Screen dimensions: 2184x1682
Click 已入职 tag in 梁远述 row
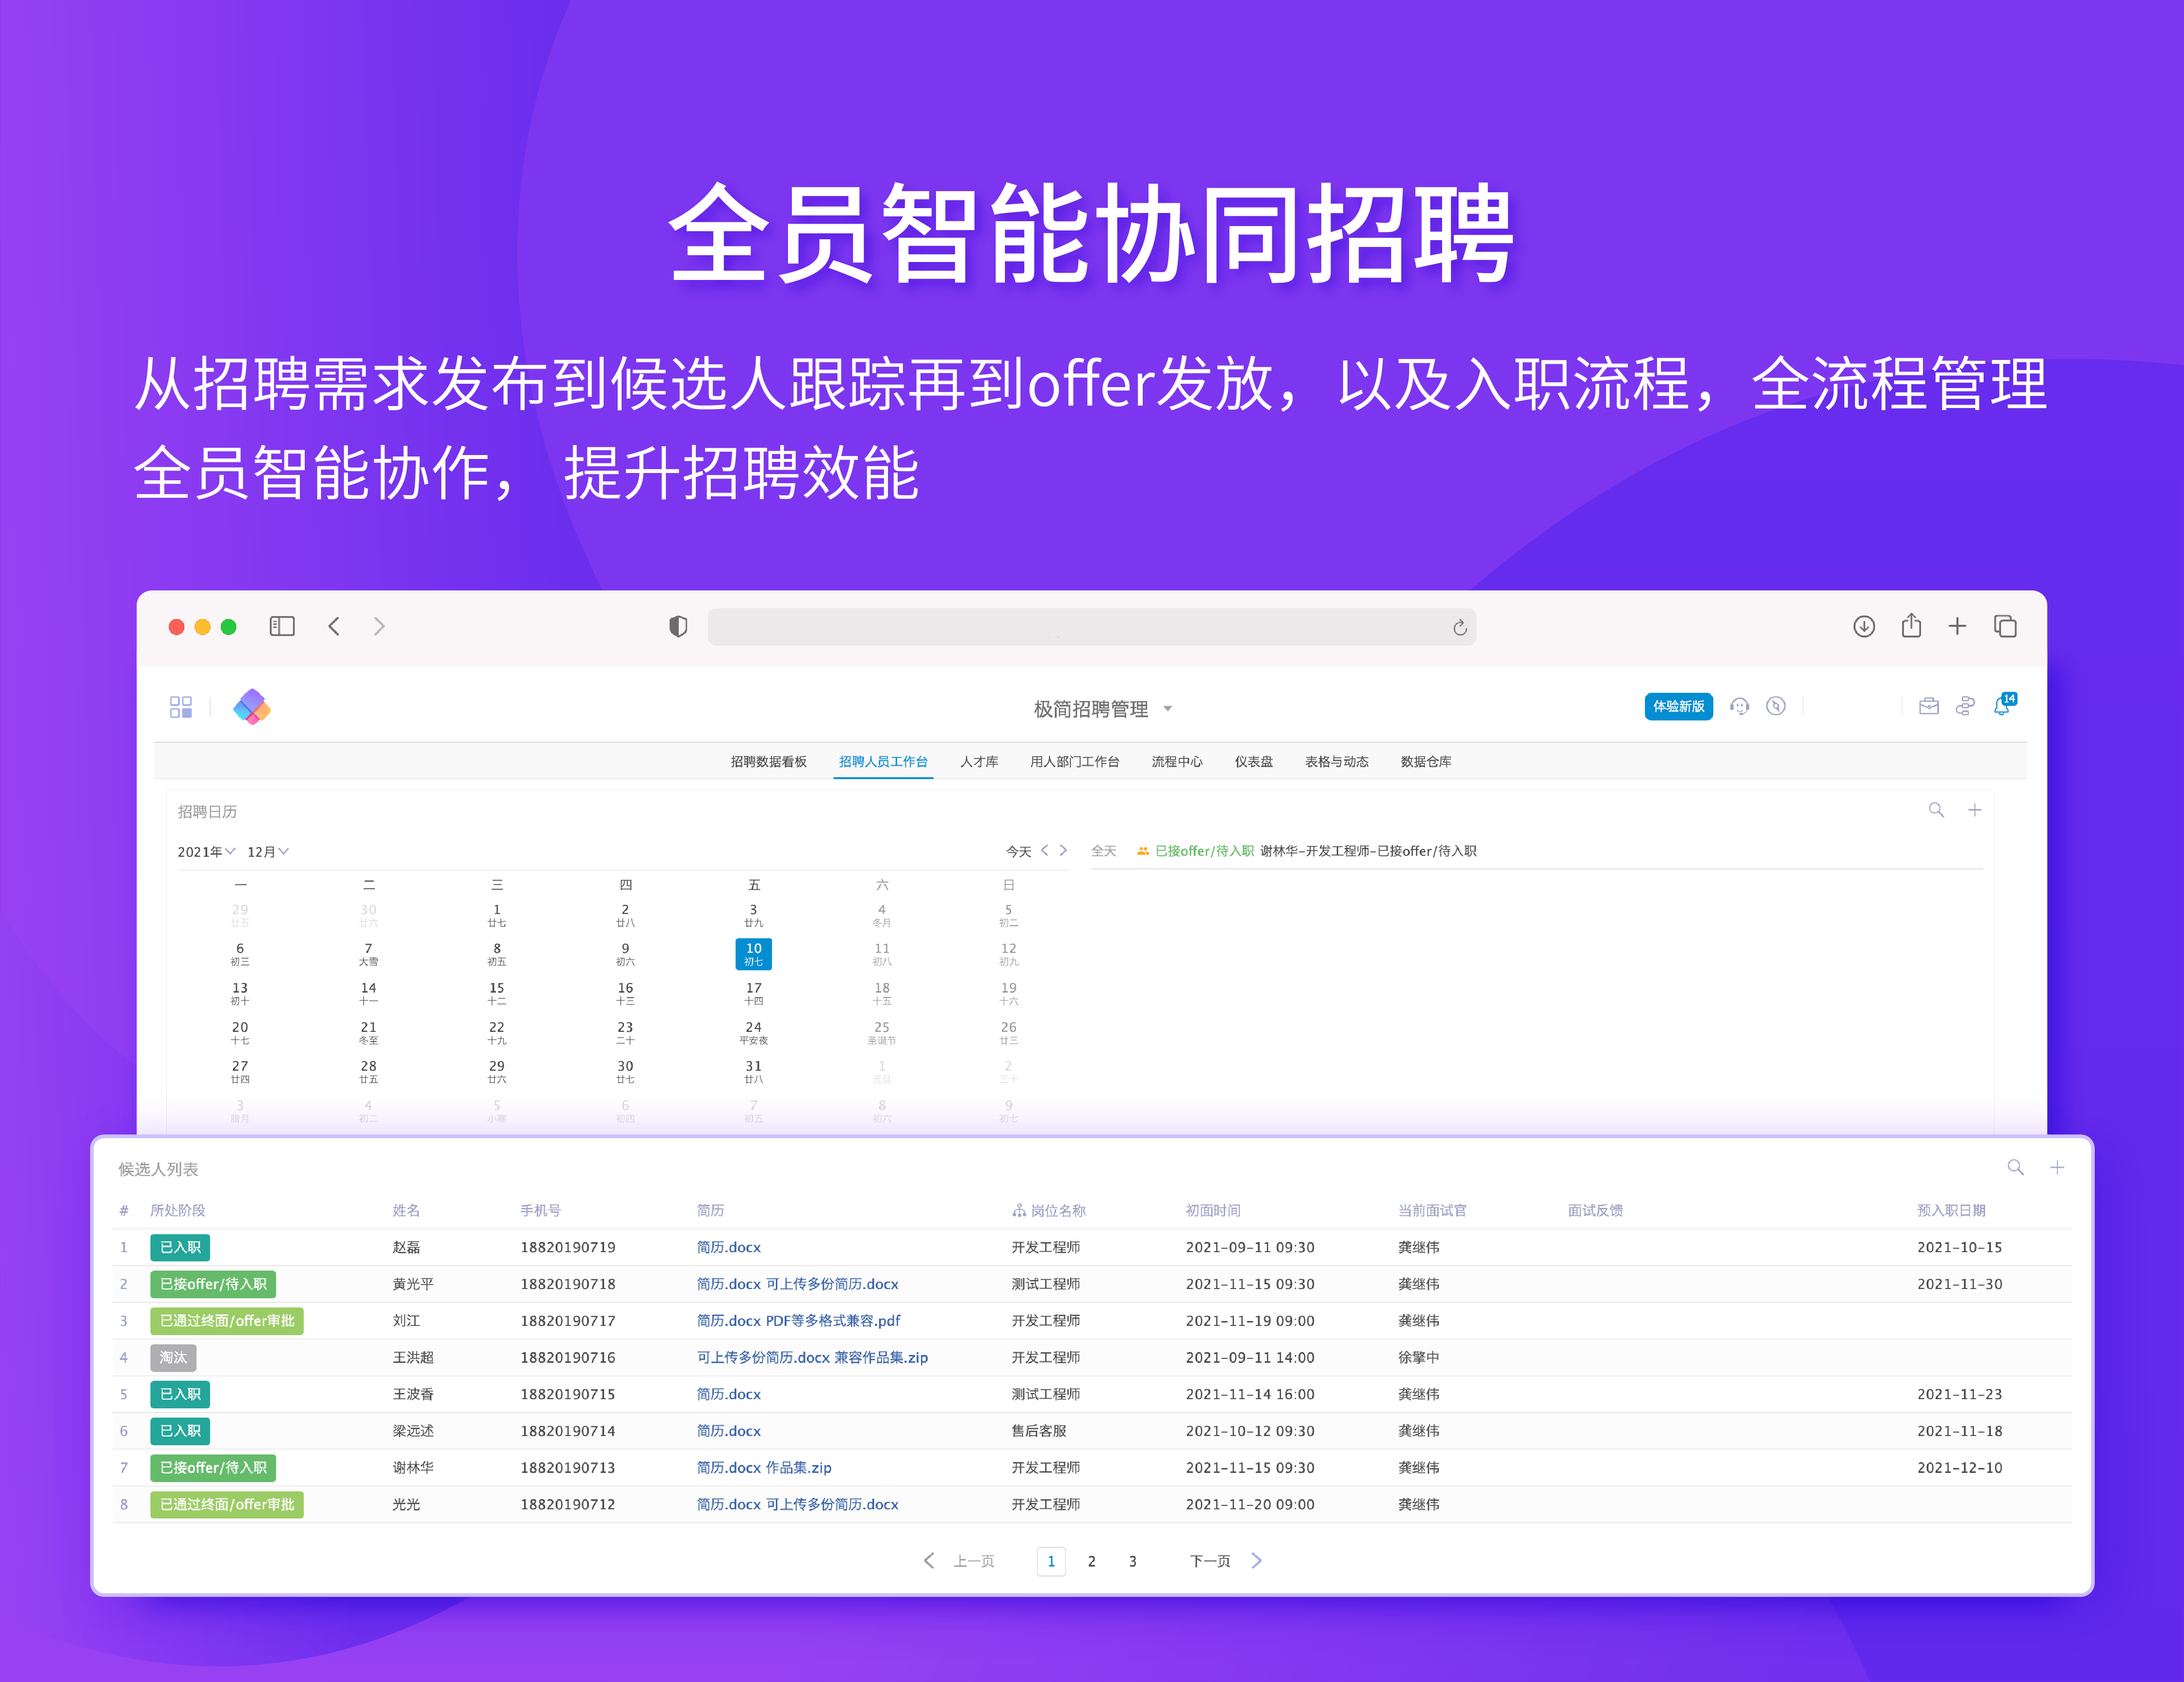(x=180, y=1430)
